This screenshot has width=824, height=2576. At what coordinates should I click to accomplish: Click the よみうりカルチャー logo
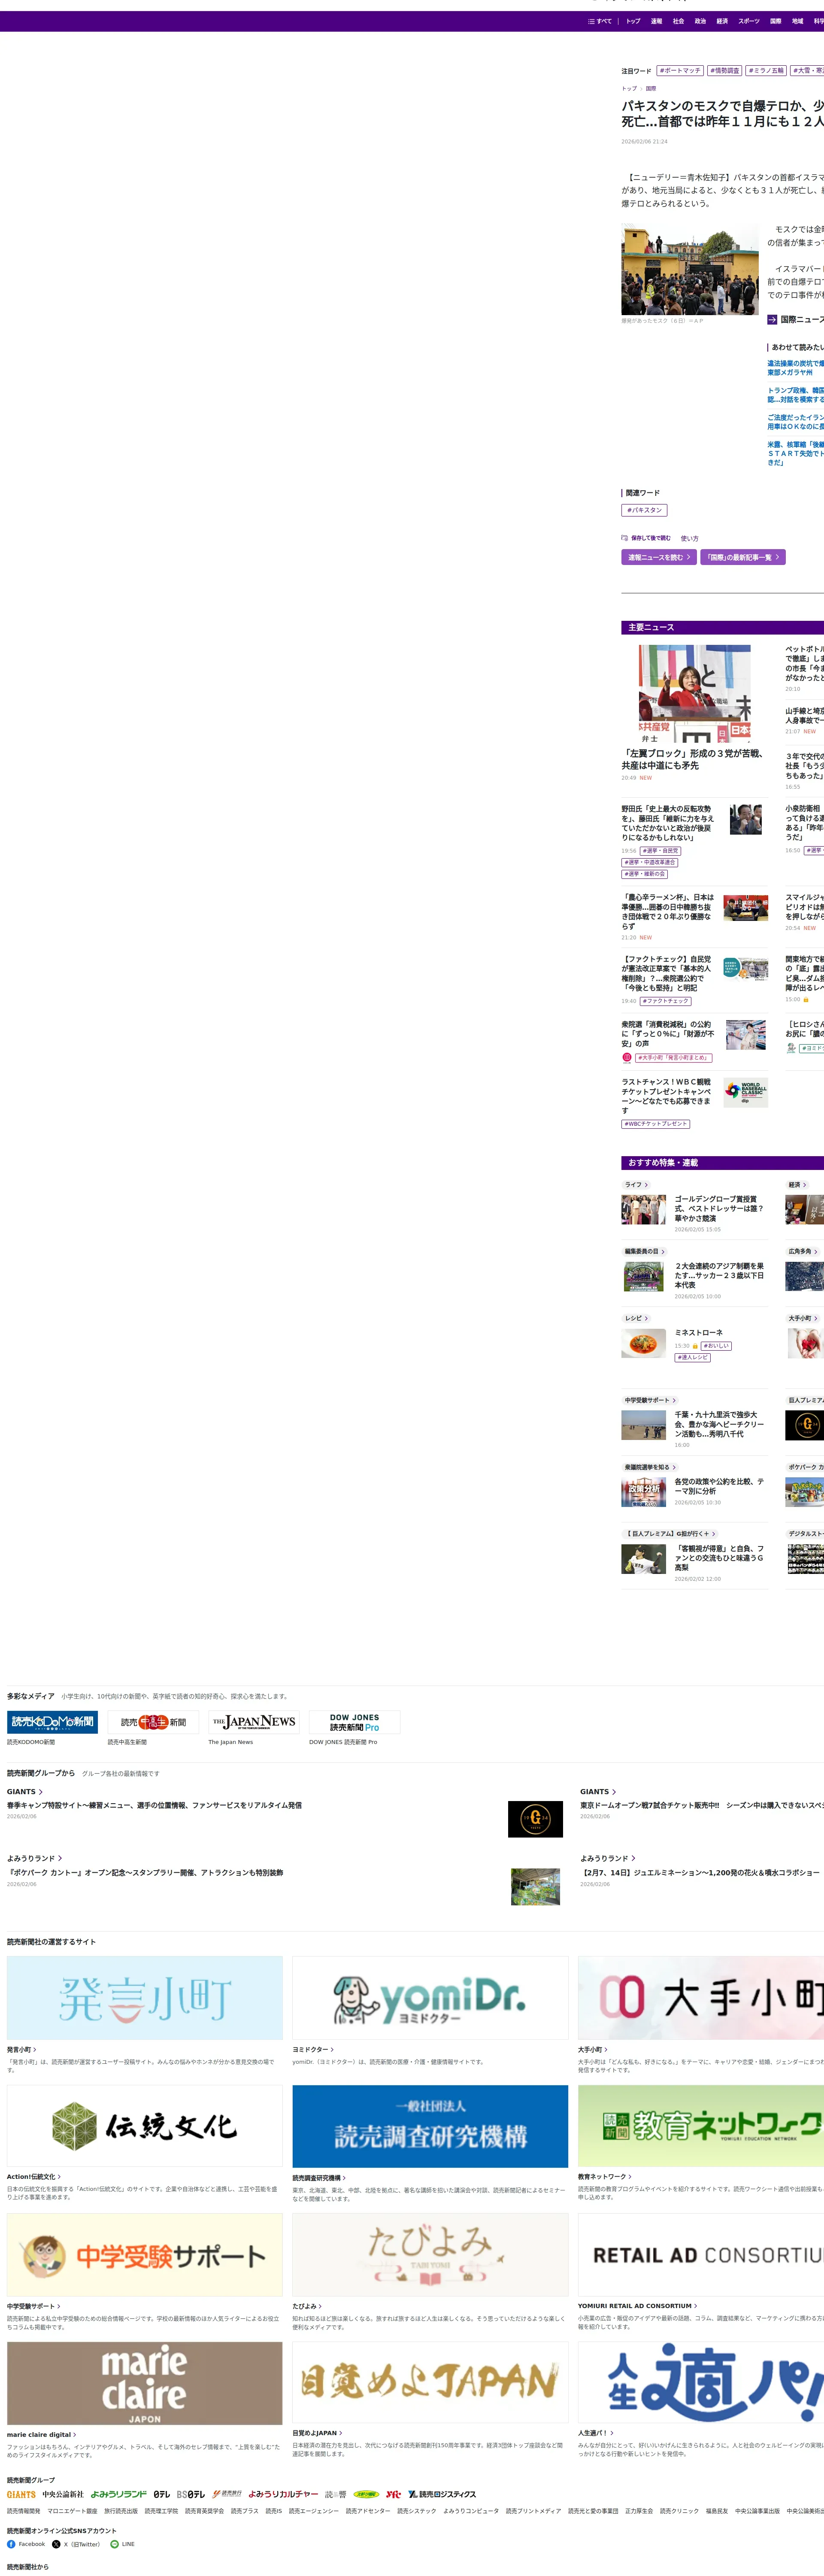pyautogui.click(x=283, y=2494)
